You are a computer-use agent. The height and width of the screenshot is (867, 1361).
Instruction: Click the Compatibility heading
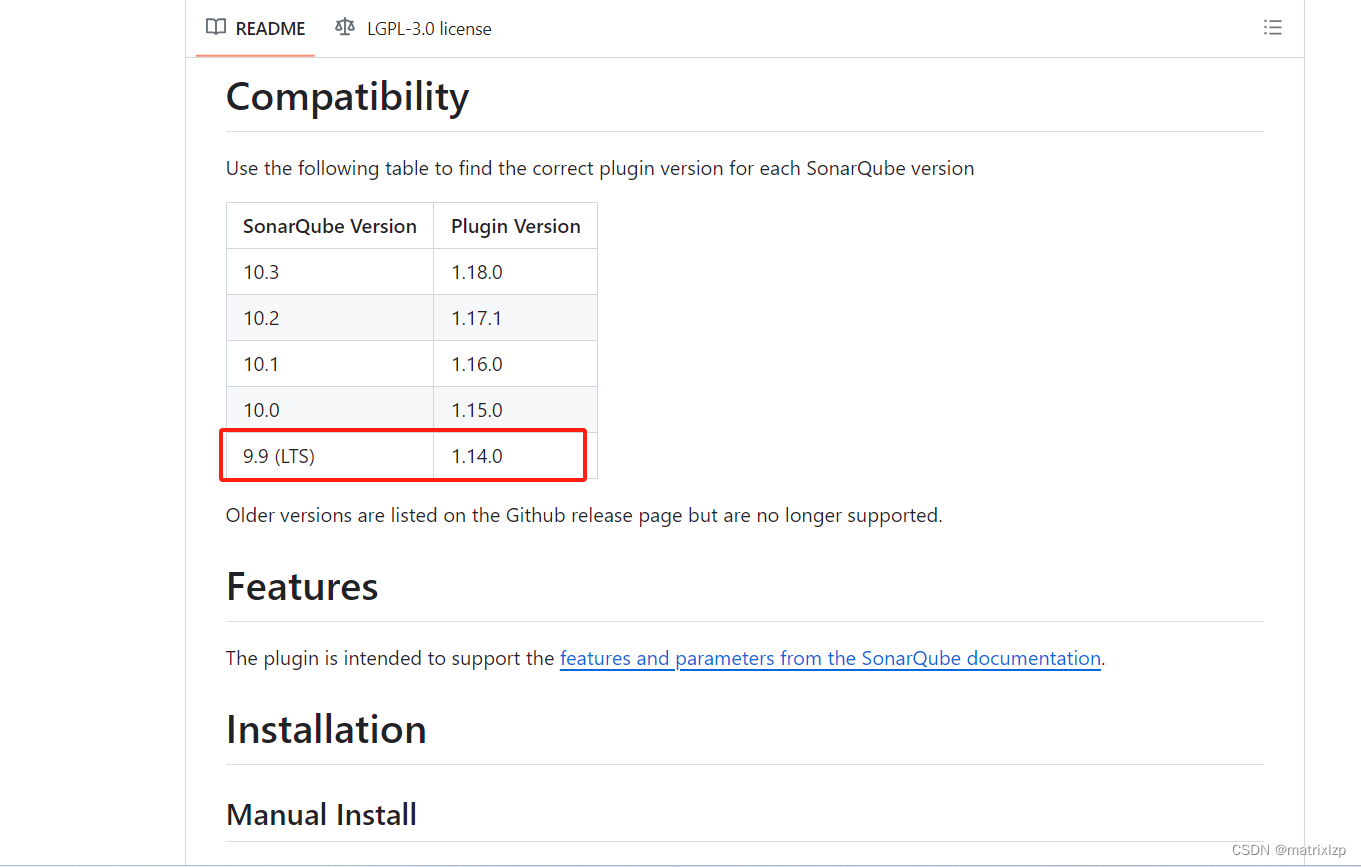pyautogui.click(x=347, y=97)
